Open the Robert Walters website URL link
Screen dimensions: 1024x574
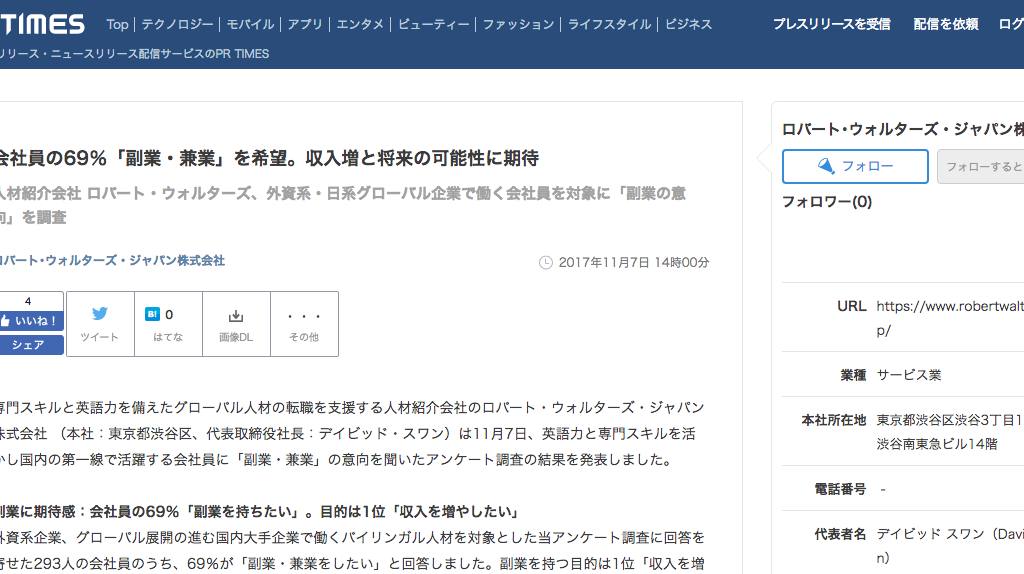950,318
